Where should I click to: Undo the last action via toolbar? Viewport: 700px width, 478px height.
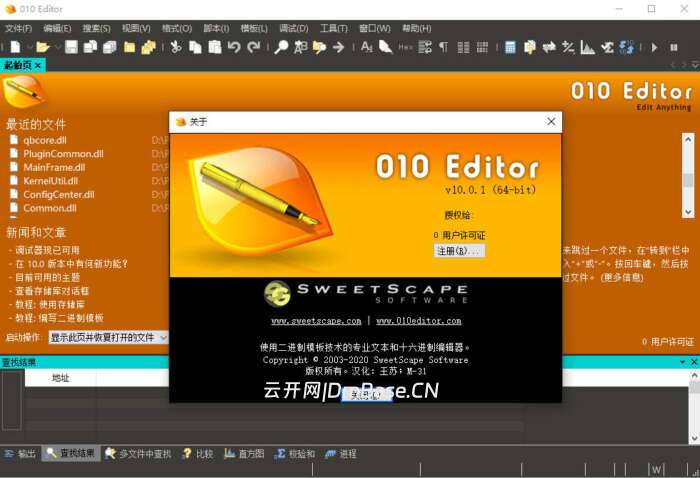[234, 47]
